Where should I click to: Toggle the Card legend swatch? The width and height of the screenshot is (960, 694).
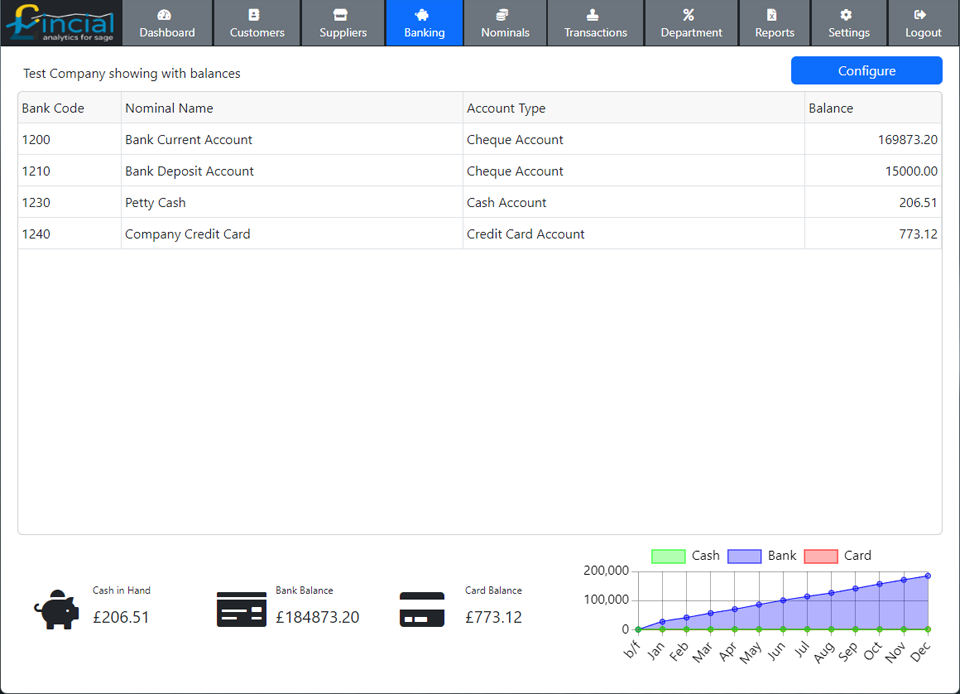click(x=820, y=556)
